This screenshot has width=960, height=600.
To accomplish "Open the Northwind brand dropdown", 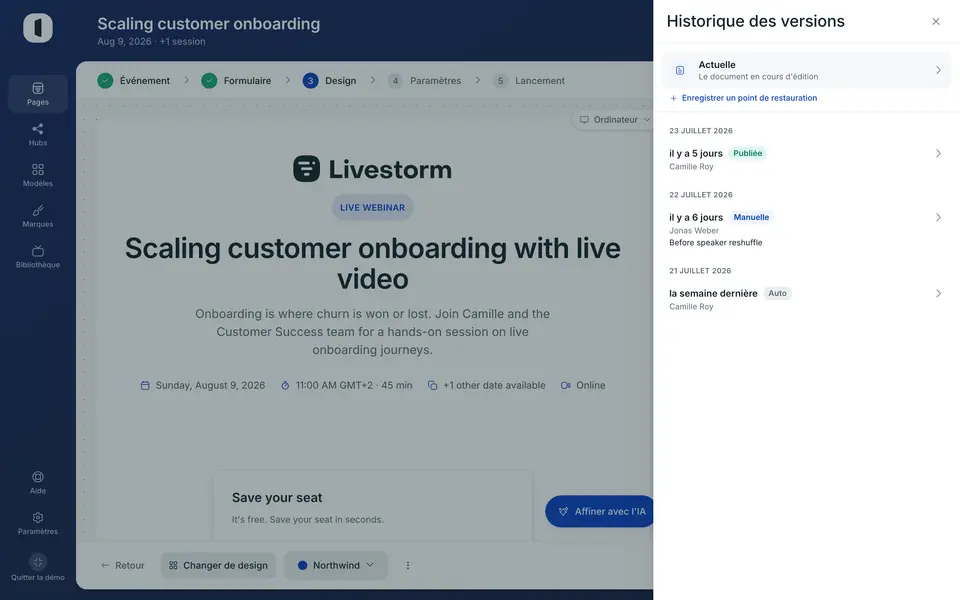I will pyautogui.click(x=336, y=565).
